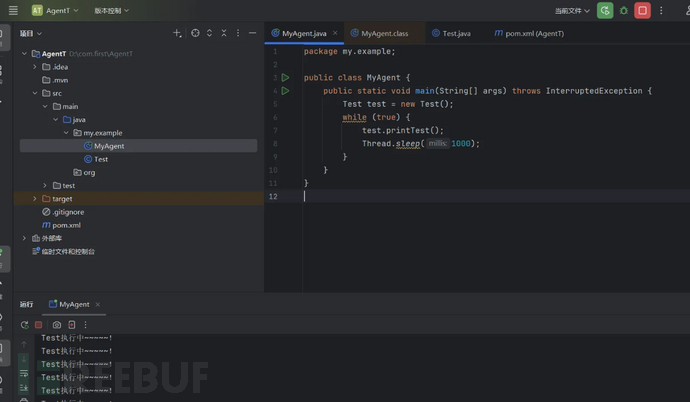Click the locate target icon in project panel

click(195, 33)
